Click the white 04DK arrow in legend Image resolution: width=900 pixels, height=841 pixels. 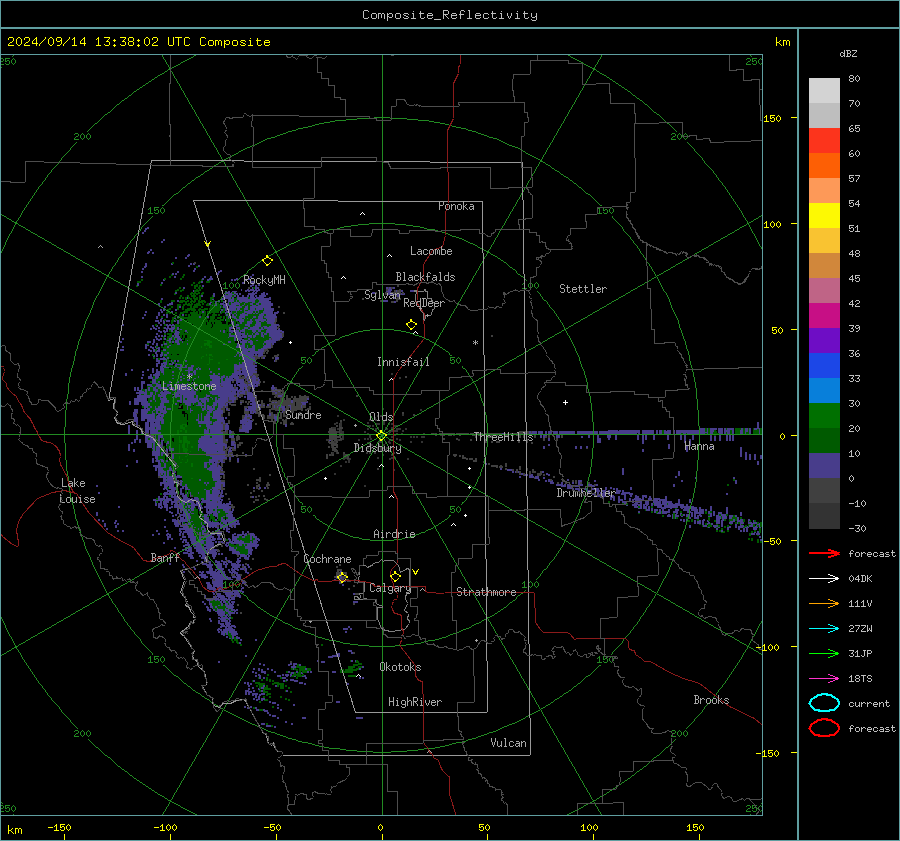click(824, 579)
